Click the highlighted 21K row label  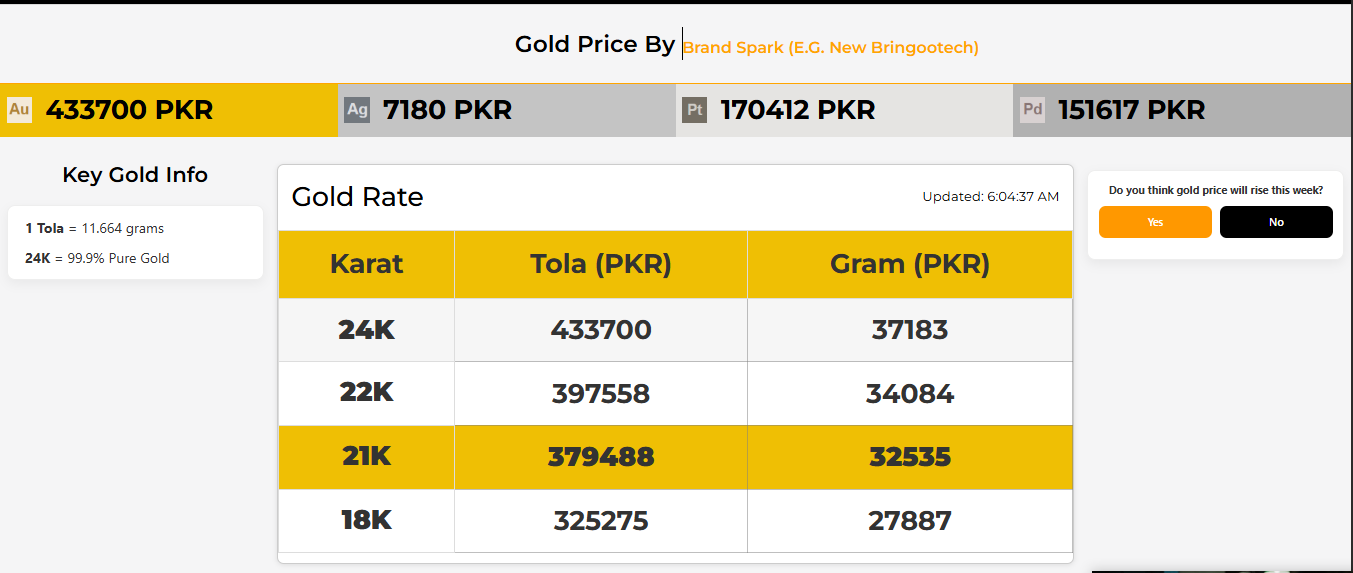point(366,457)
